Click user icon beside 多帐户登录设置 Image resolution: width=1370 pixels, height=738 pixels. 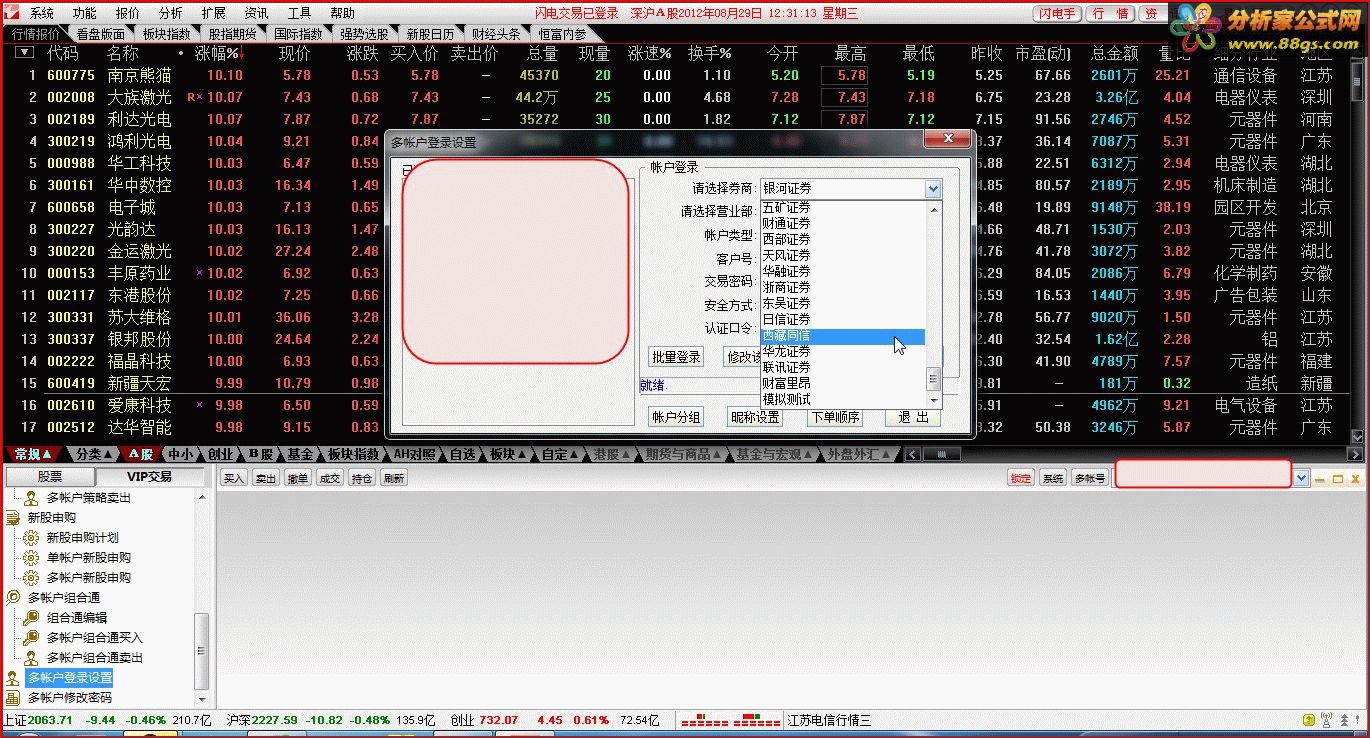13,678
